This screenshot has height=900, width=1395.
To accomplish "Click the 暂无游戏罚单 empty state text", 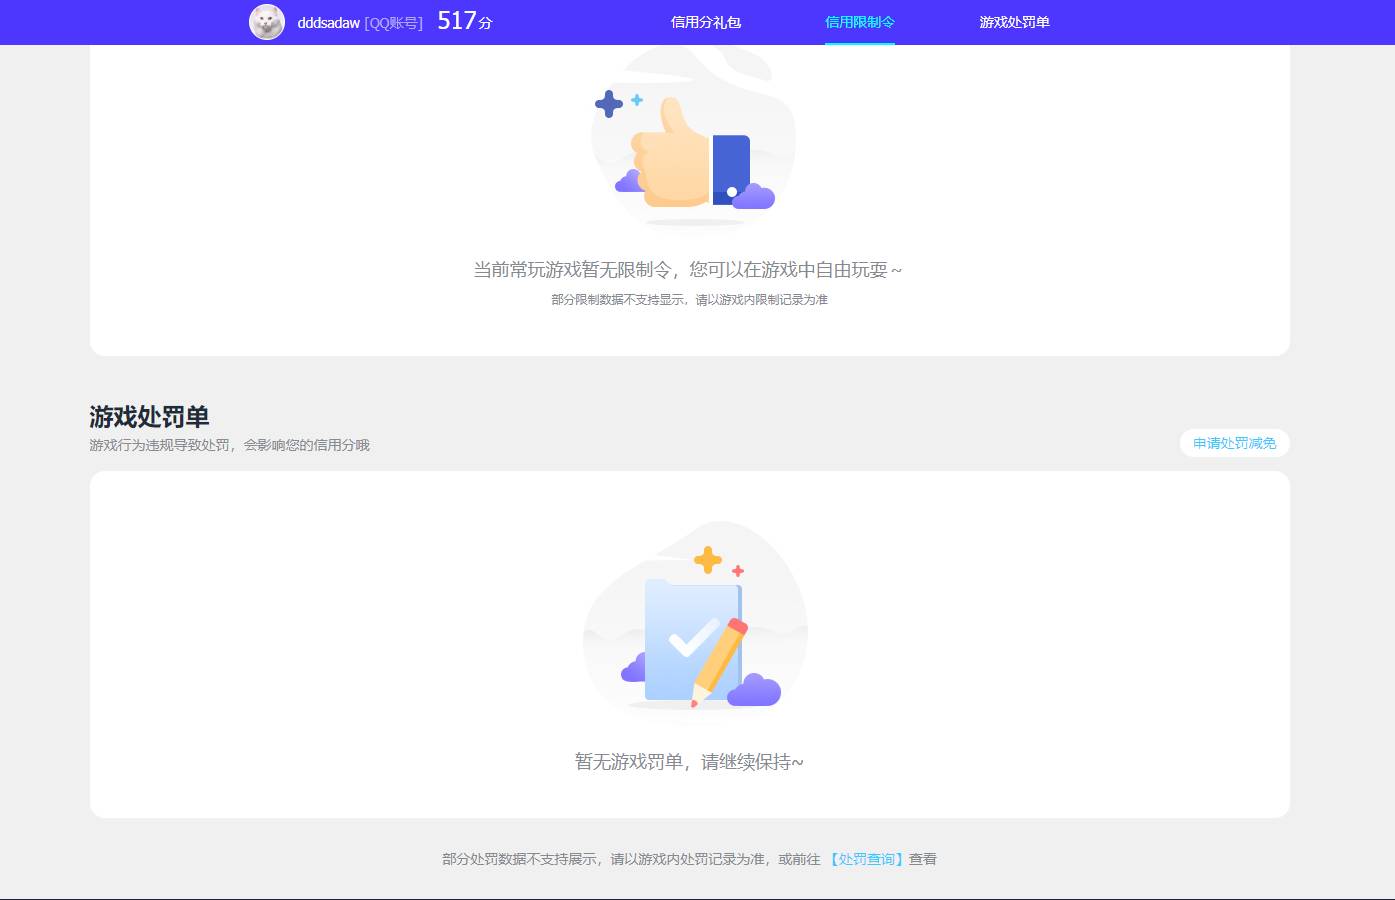I will tap(690, 761).
